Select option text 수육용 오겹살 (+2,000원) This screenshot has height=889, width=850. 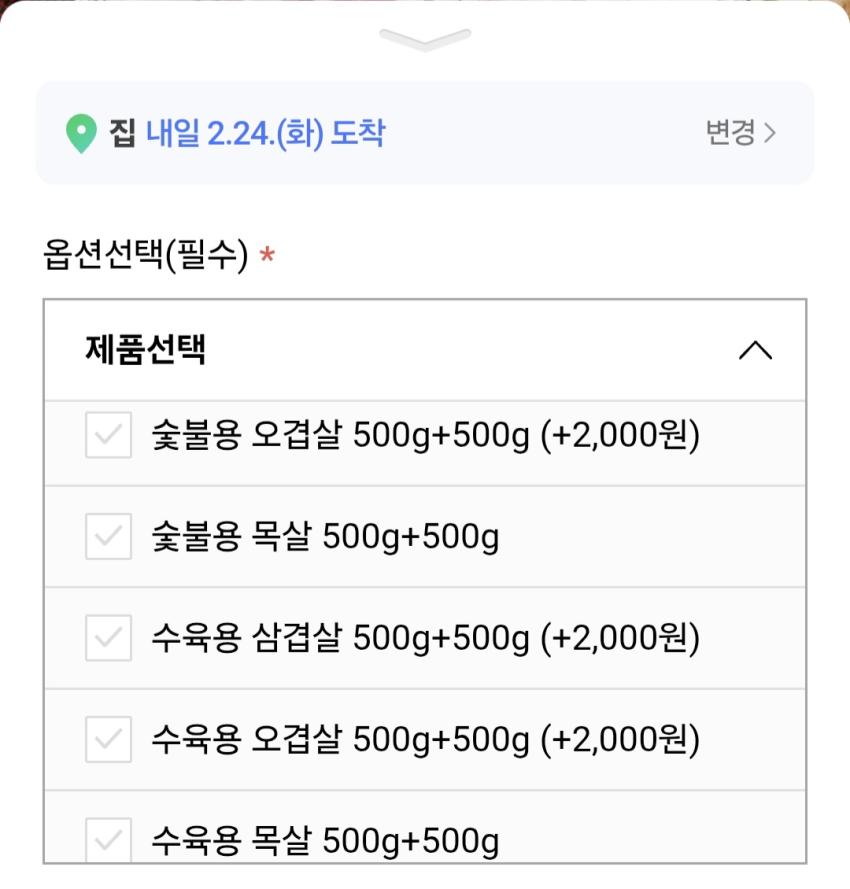tap(425, 740)
